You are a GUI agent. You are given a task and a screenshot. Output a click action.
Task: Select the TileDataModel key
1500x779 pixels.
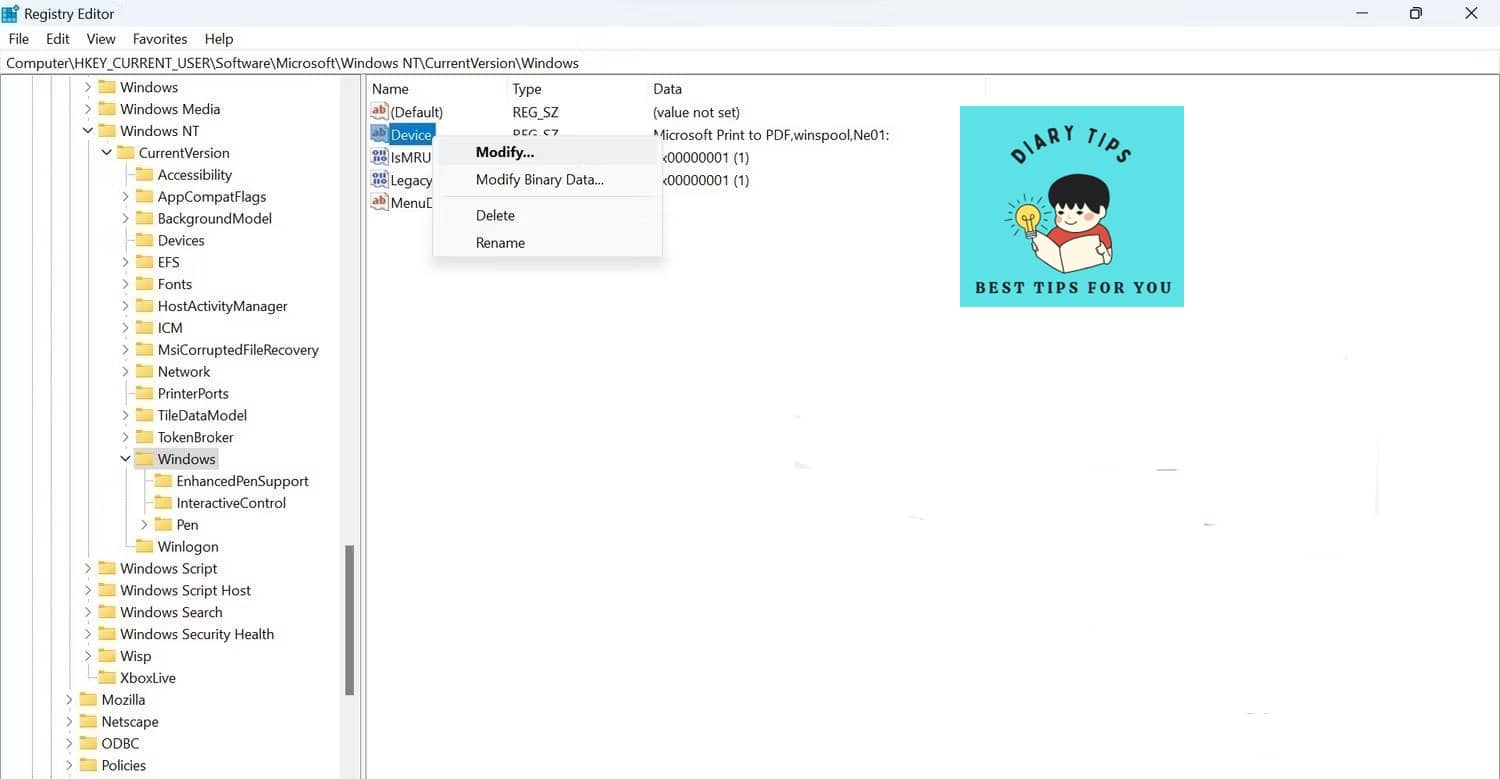202,415
